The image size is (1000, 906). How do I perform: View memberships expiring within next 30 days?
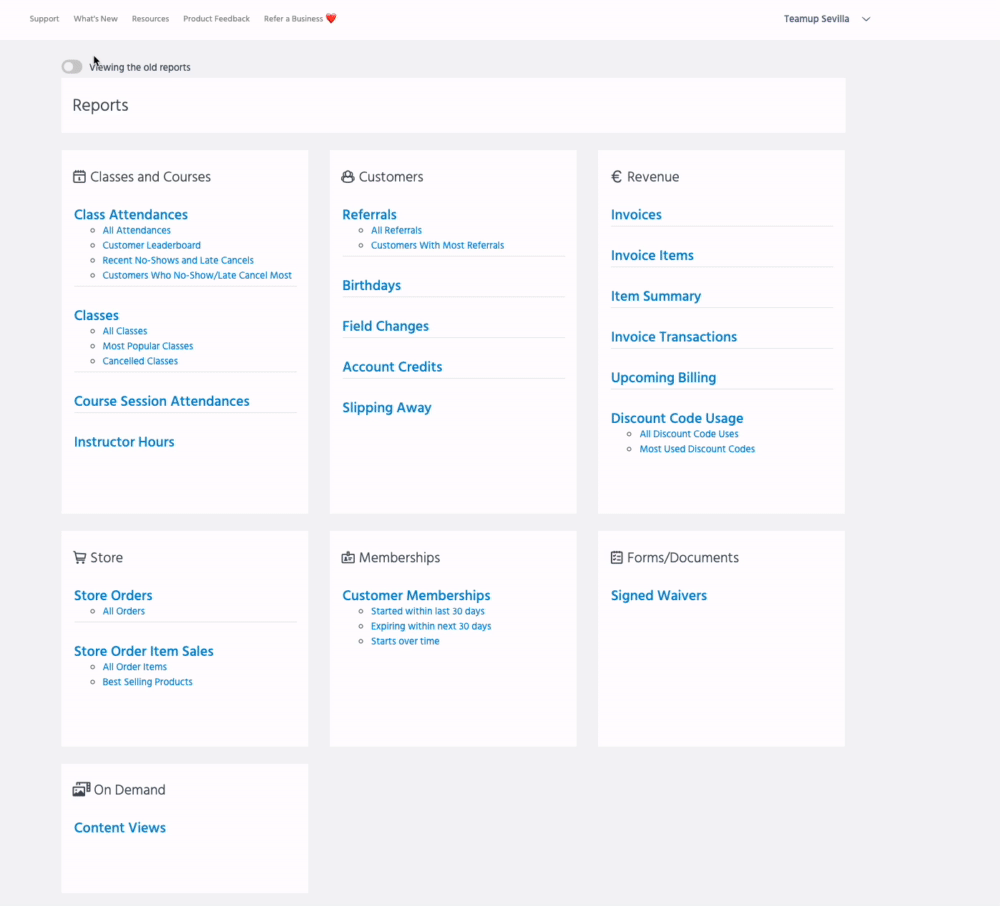pyautogui.click(x=430, y=626)
